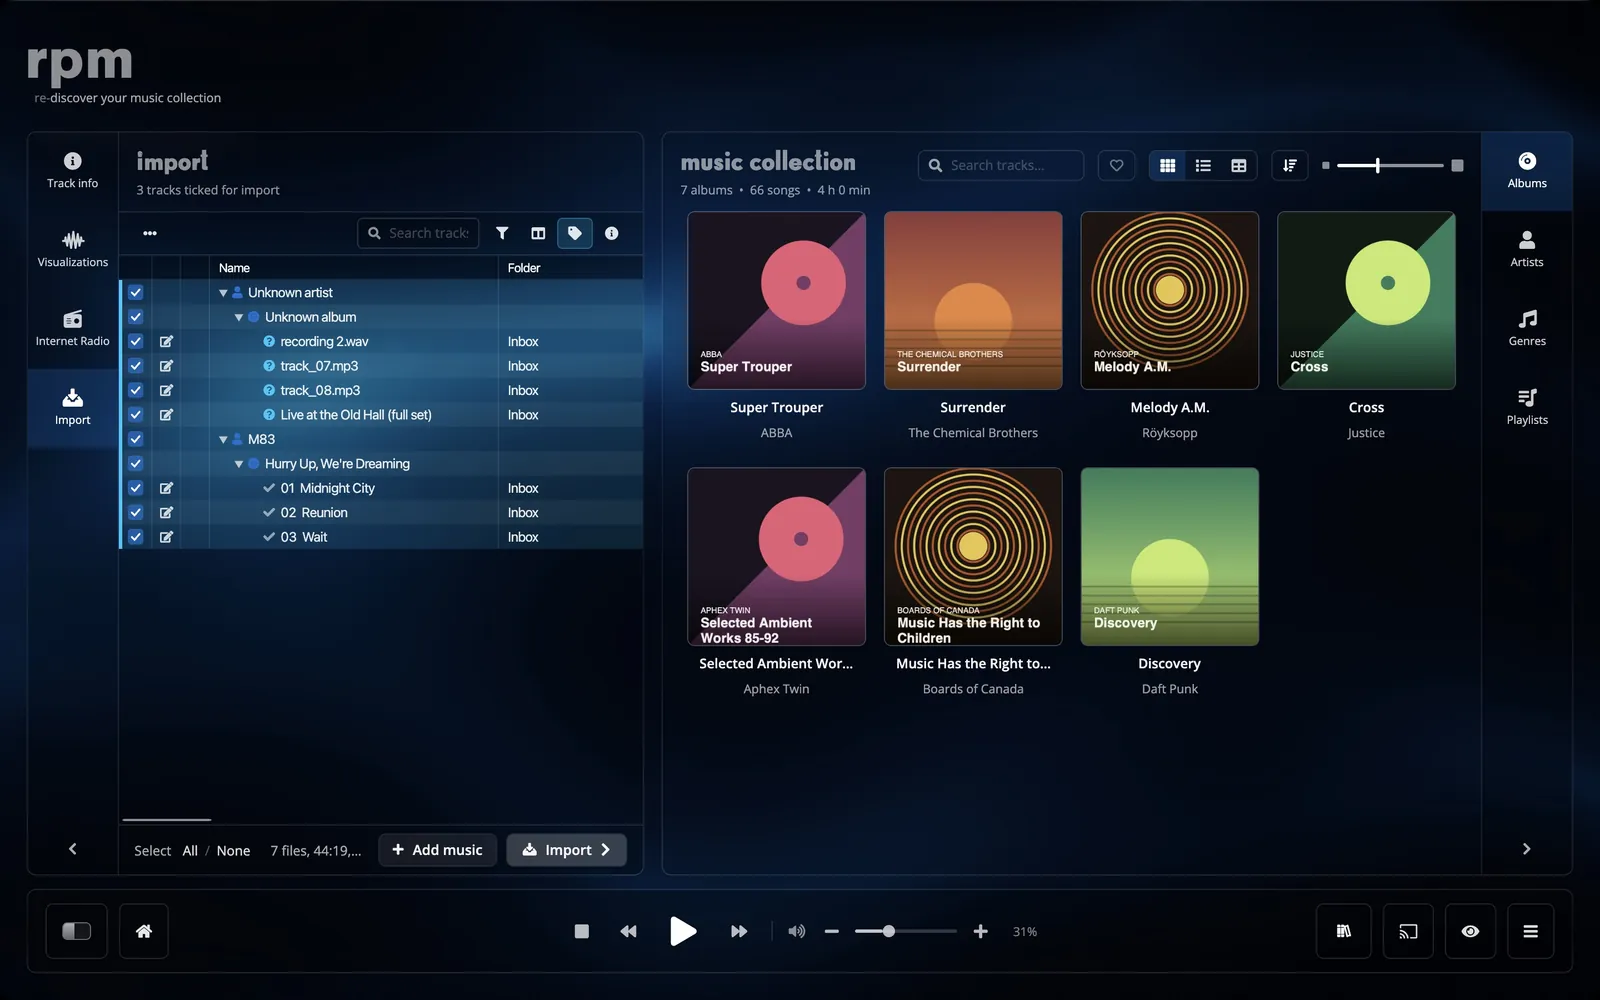1600x1000 pixels.
Task: Click the filter funnel icon in import toolbar
Action: click(502, 233)
